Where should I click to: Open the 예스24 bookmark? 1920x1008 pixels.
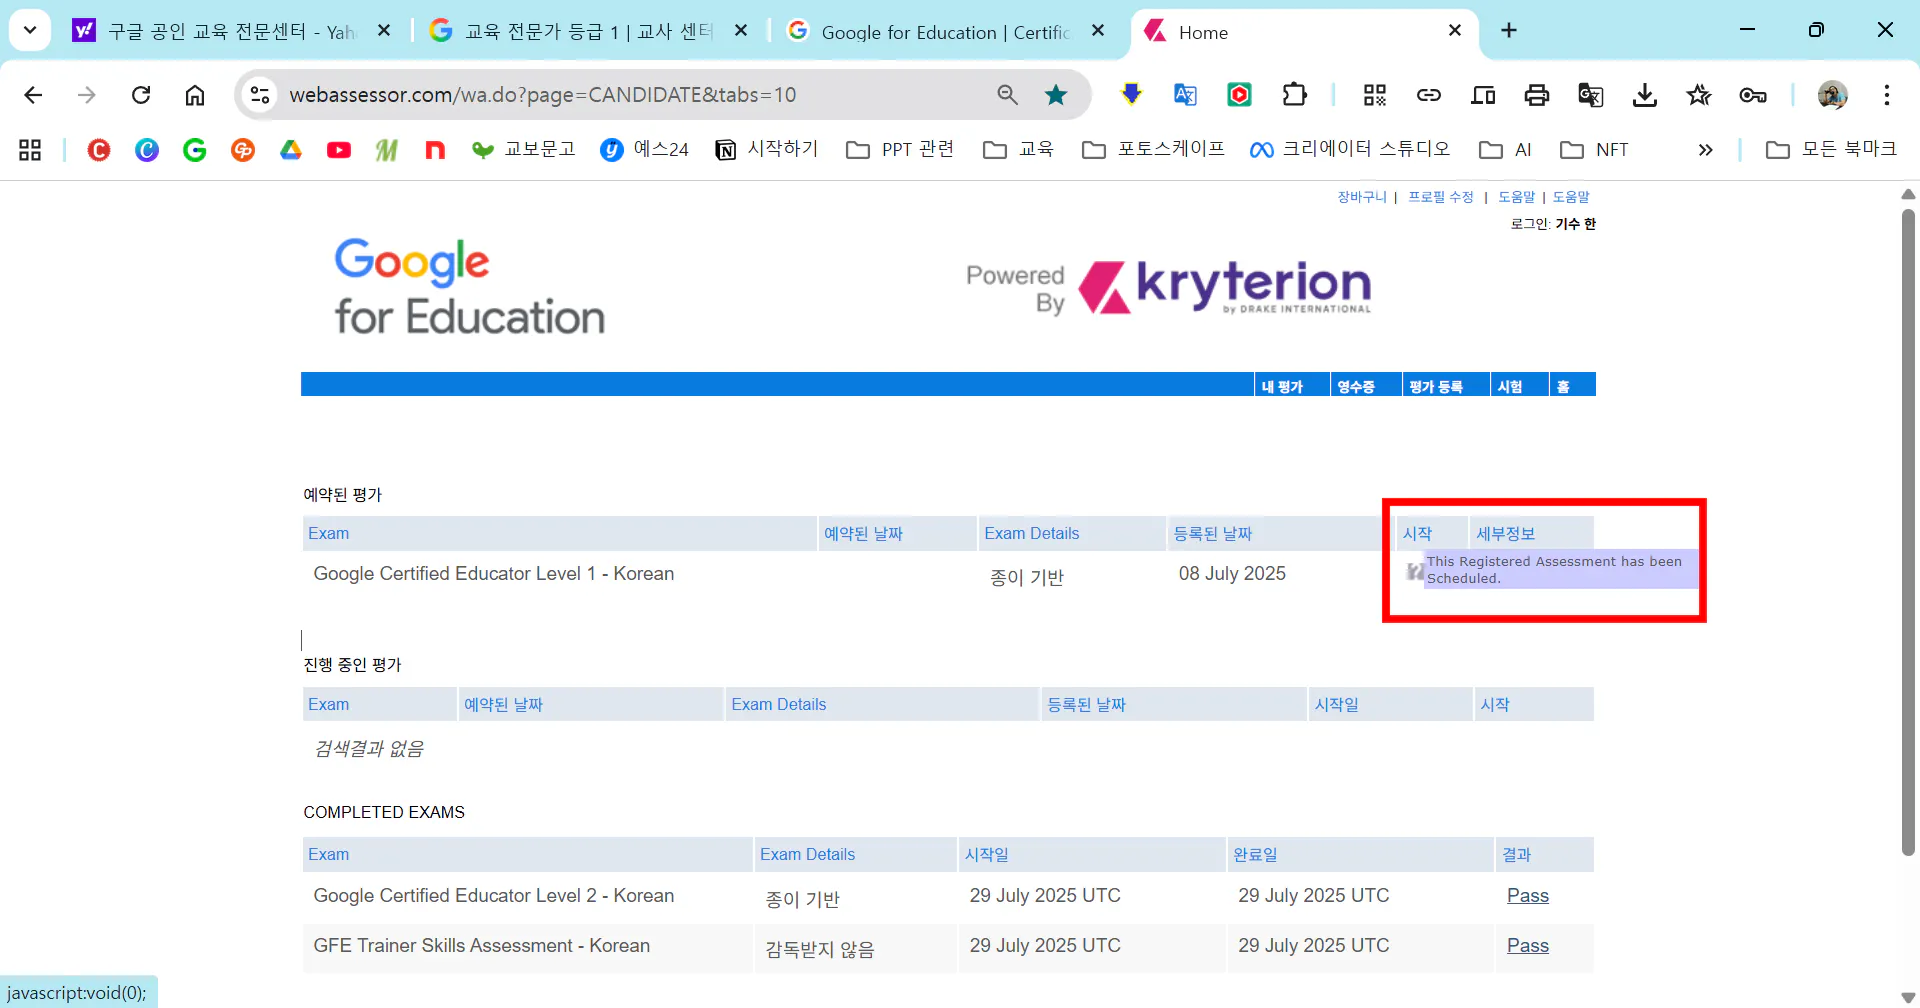coord(644,149)
